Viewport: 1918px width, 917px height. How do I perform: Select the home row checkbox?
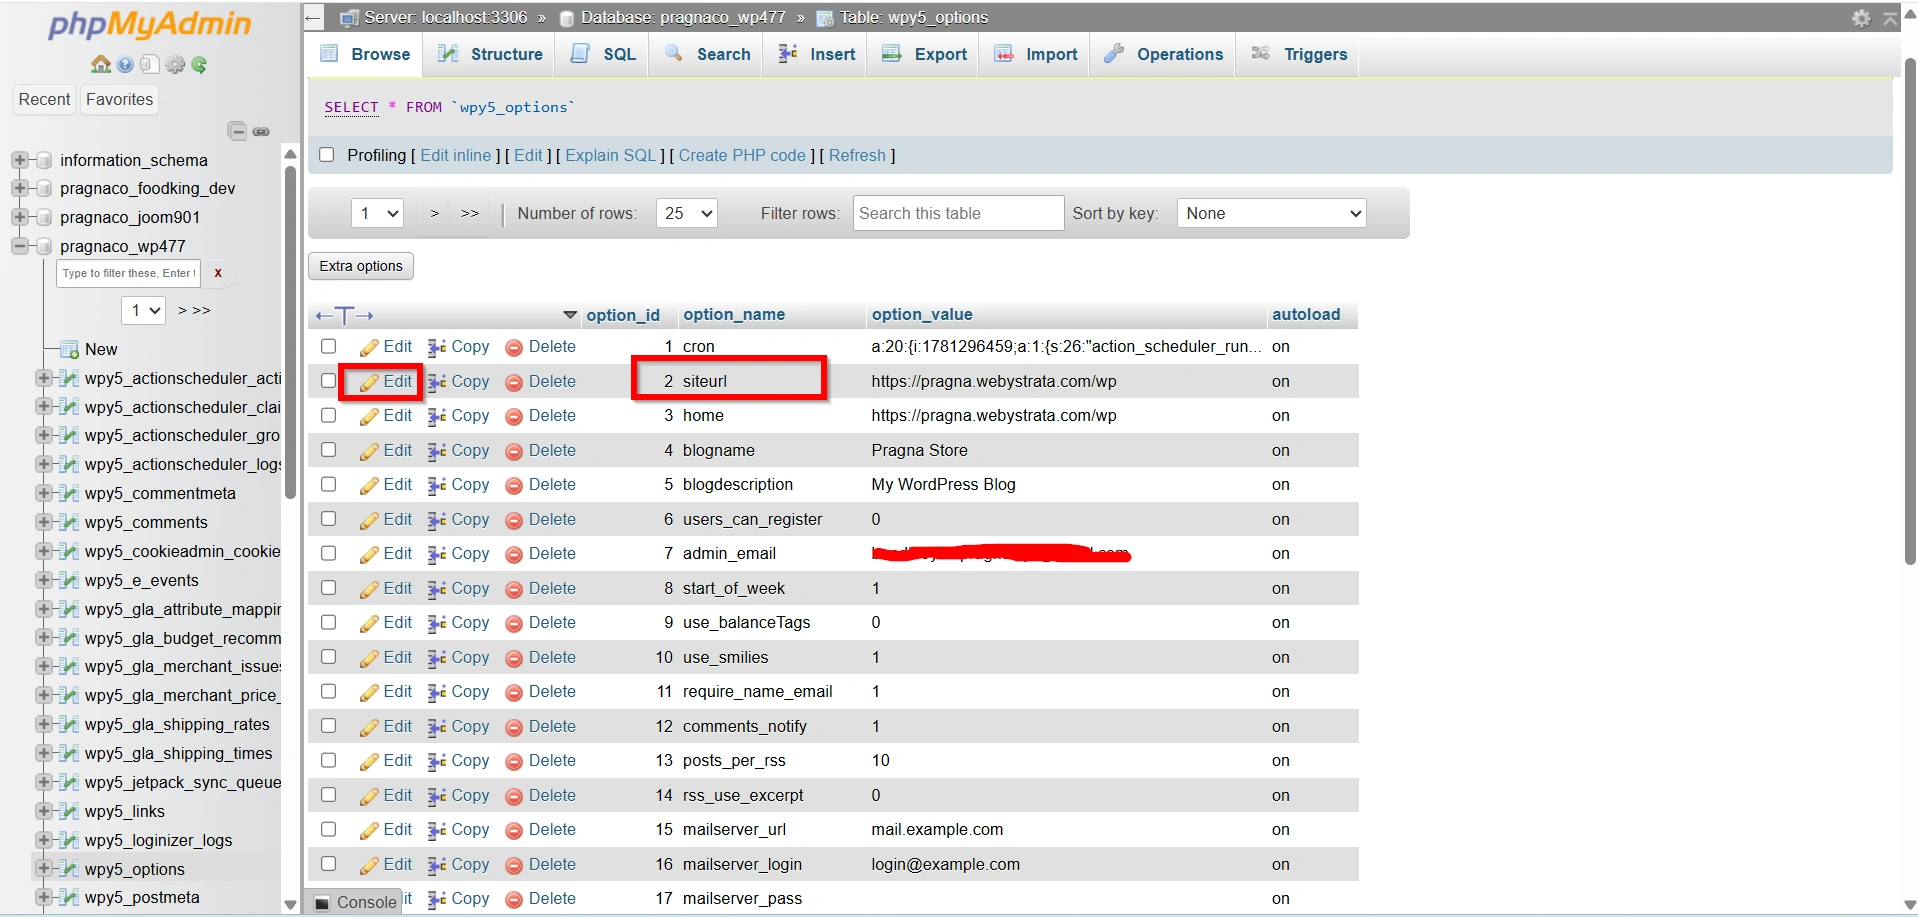click(x=328, y=415)
